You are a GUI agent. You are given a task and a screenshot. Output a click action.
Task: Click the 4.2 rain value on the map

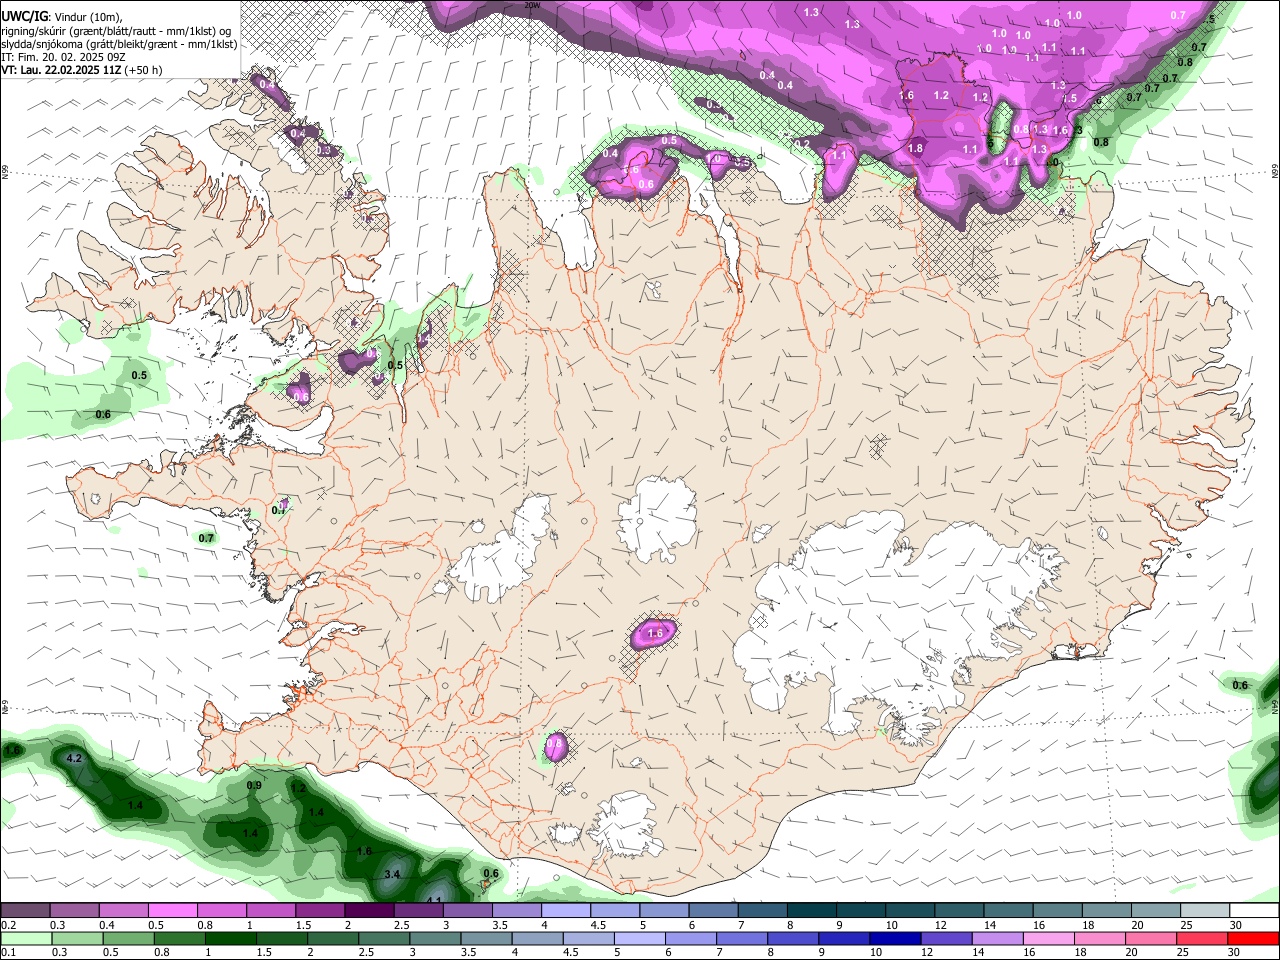[x=73, y=759]
